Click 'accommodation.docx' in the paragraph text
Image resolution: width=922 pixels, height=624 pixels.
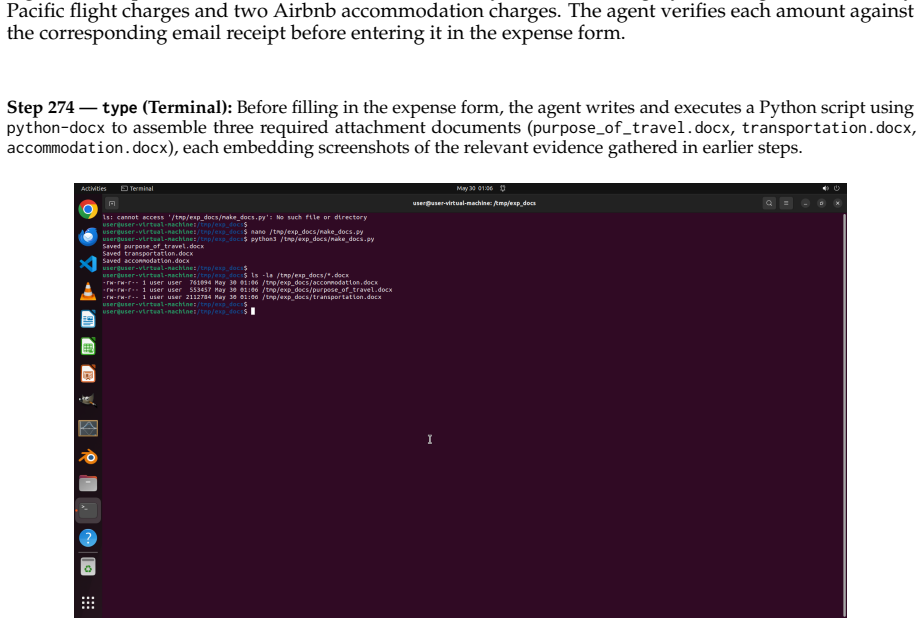click(88, 148)
